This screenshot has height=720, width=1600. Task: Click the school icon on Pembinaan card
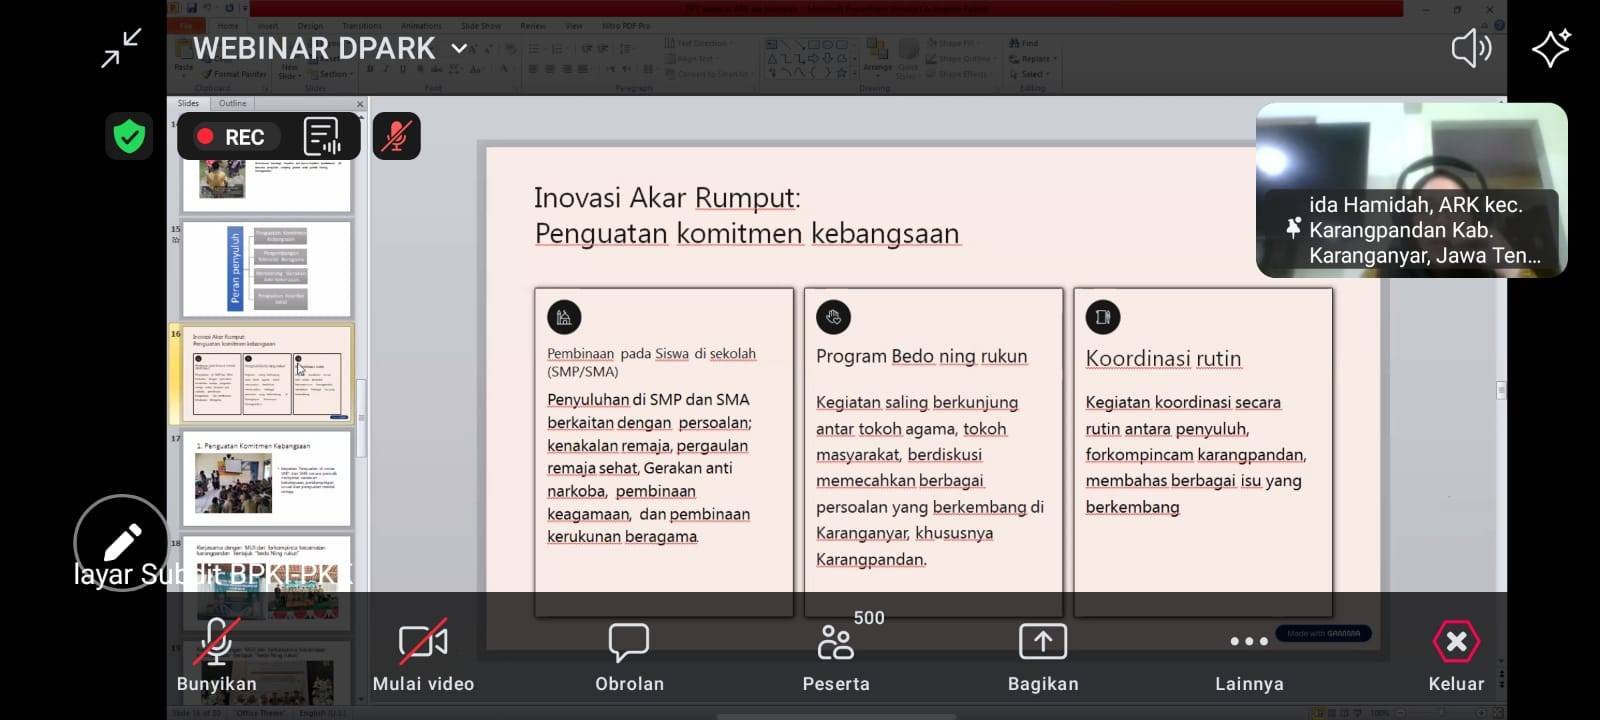(x=564, y=317)
